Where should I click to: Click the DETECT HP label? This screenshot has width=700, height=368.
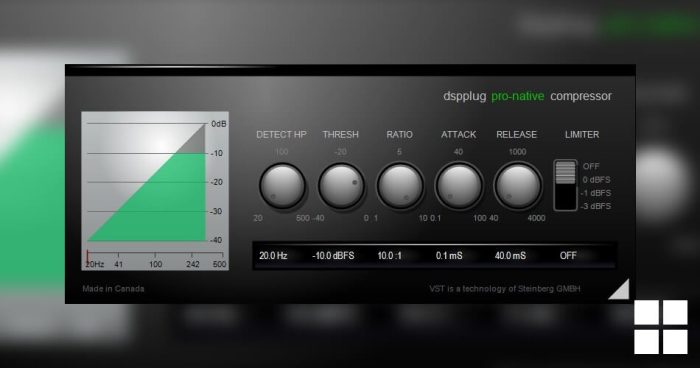pos(281,134)
